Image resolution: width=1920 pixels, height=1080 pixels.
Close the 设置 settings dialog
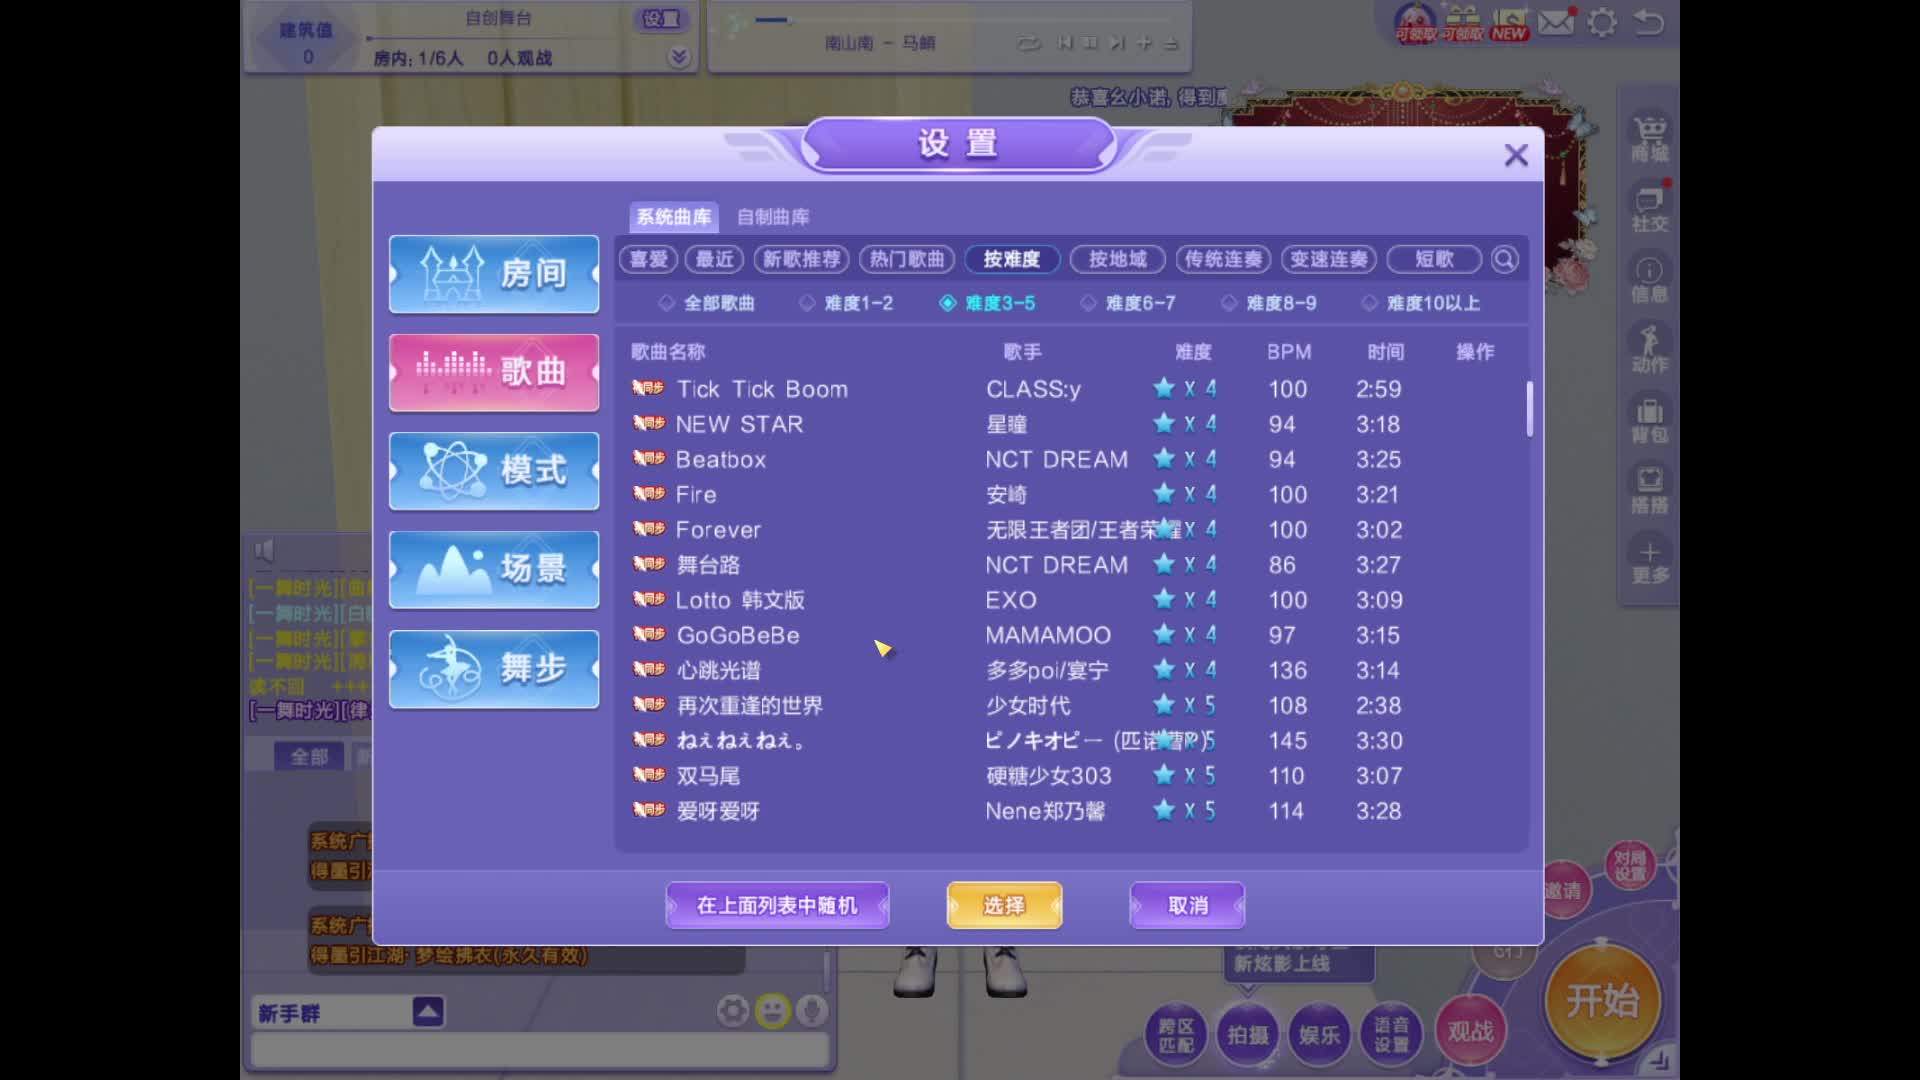(x=1516, y=155)
